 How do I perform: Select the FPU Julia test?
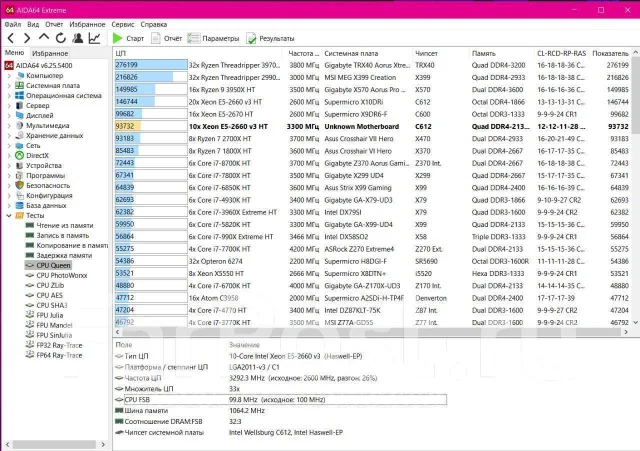pyautogui.click(x=44, y=315)
